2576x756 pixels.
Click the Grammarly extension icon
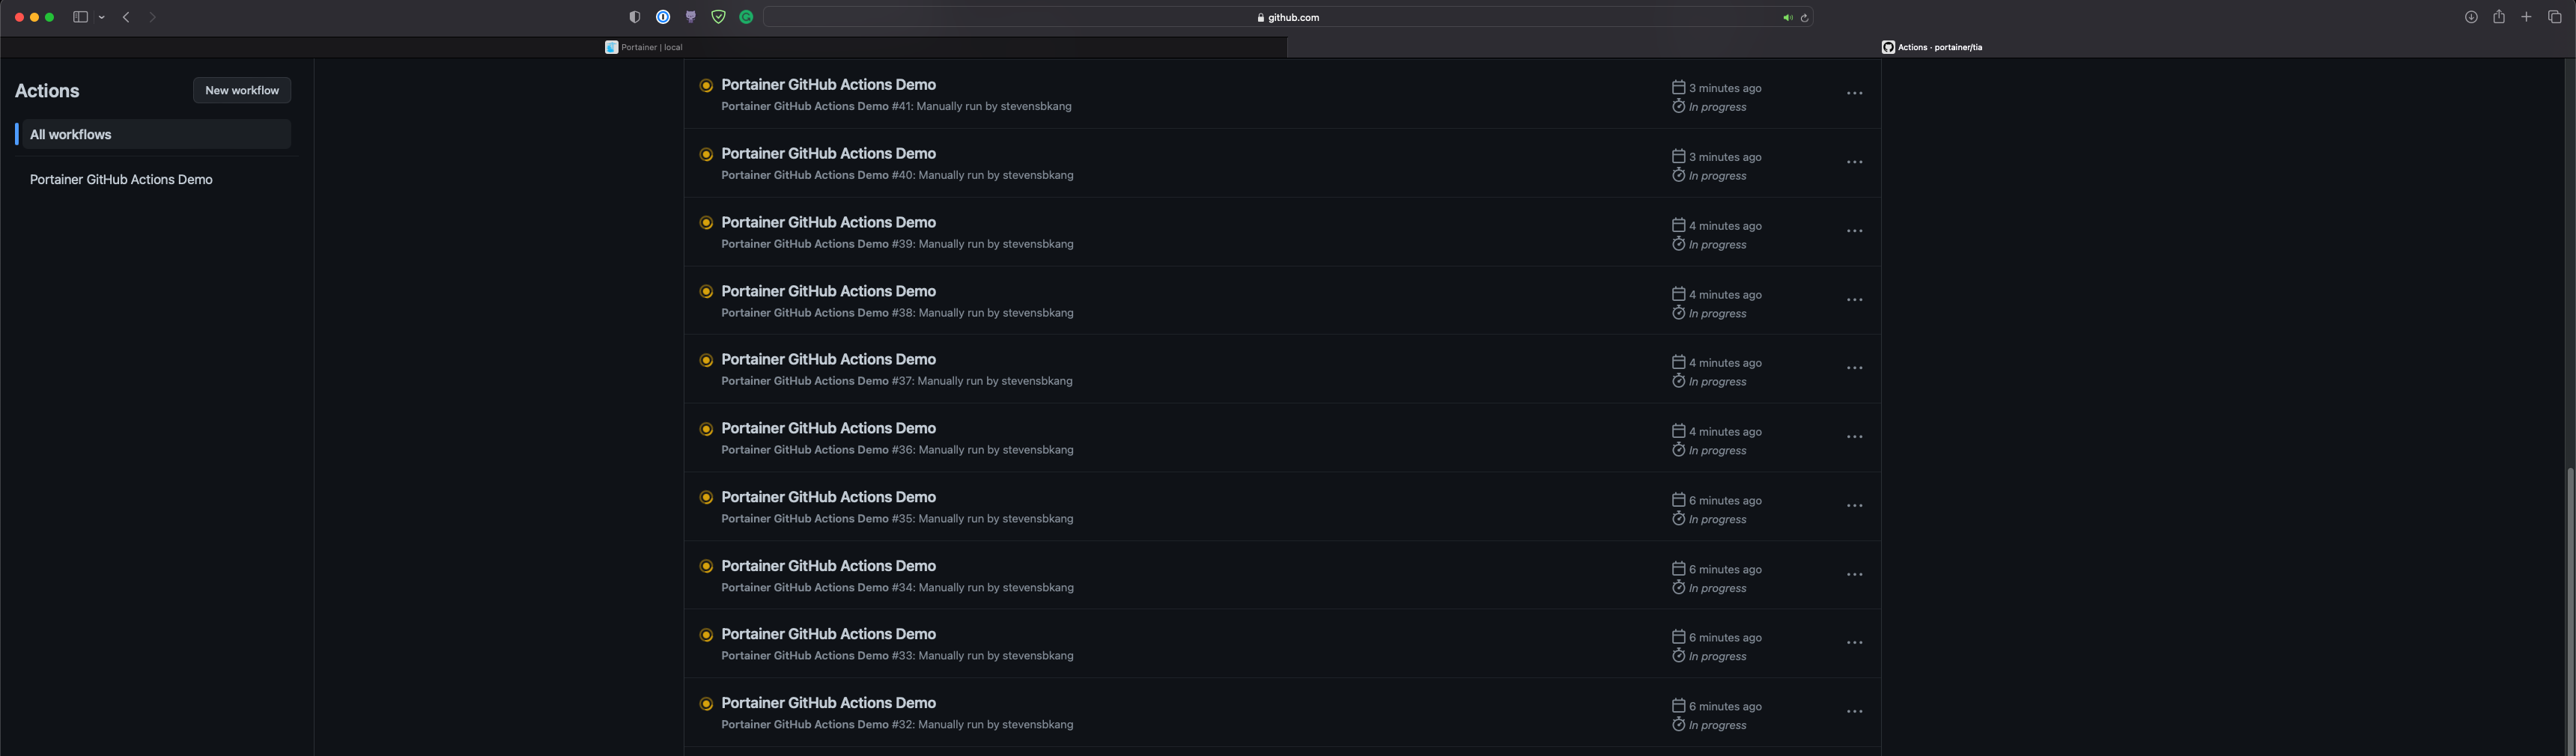pos(746,17)
